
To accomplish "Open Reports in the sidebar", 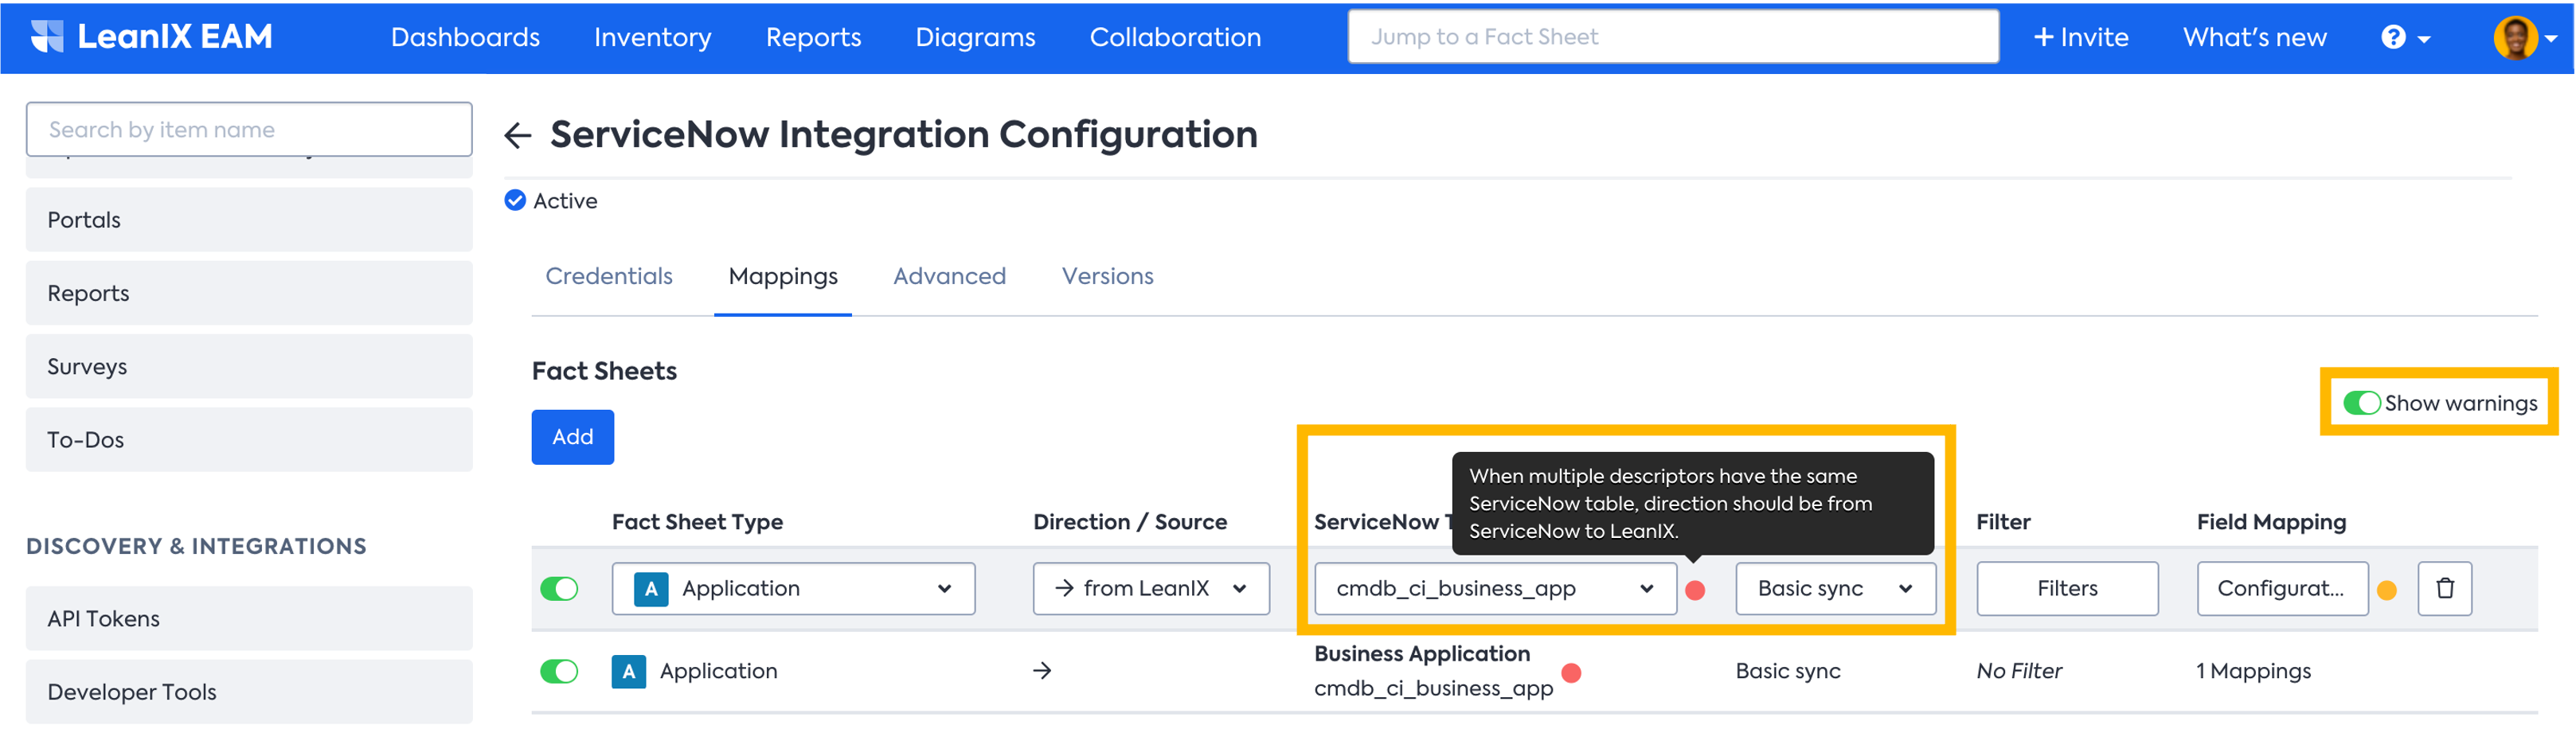I will 249,293.
